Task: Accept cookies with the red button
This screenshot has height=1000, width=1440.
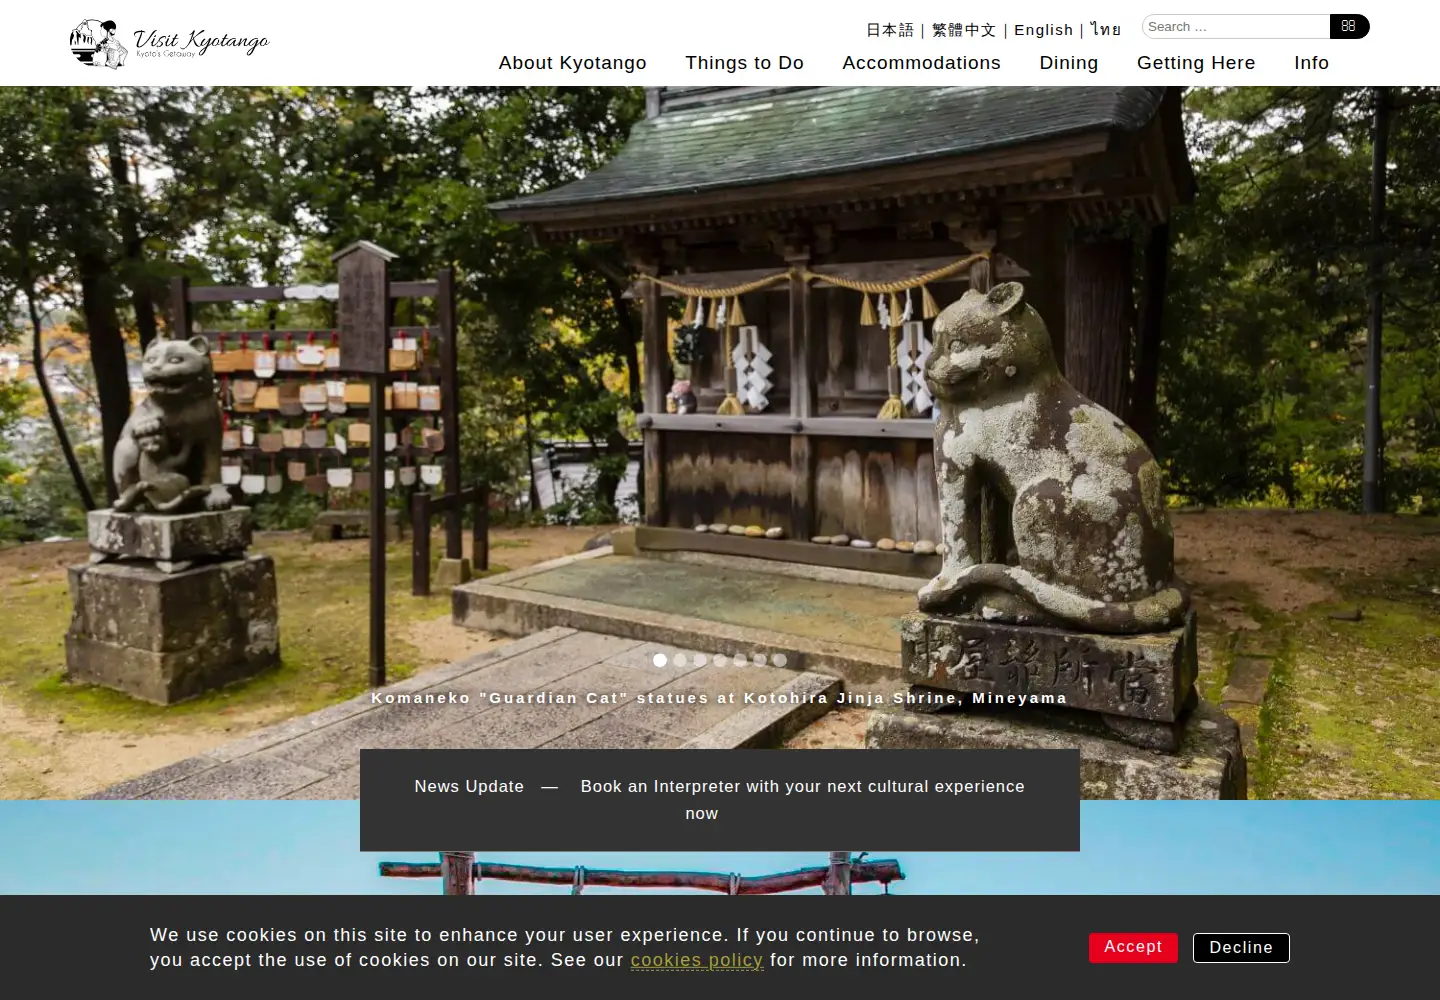Action: (1133, 947)
